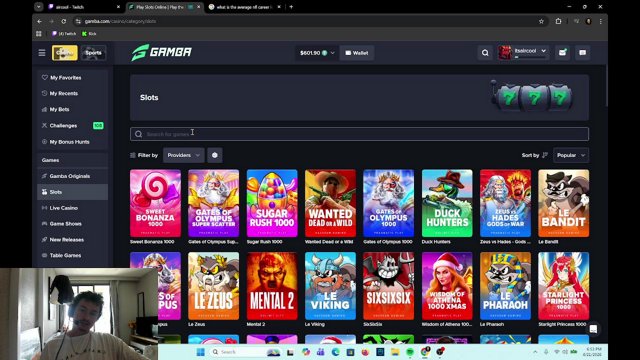Select Slots in the sidebar
This screenshot has height=360, width=640.
coord(72,192)
